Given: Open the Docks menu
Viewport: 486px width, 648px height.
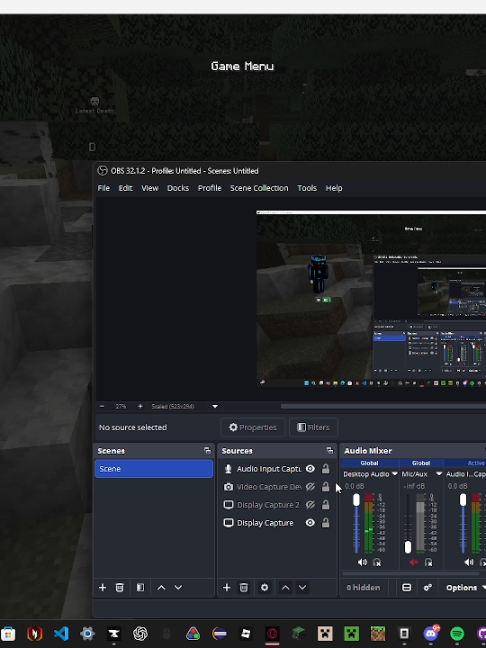Looking at the screenshot, I should [x=178, y=188].
